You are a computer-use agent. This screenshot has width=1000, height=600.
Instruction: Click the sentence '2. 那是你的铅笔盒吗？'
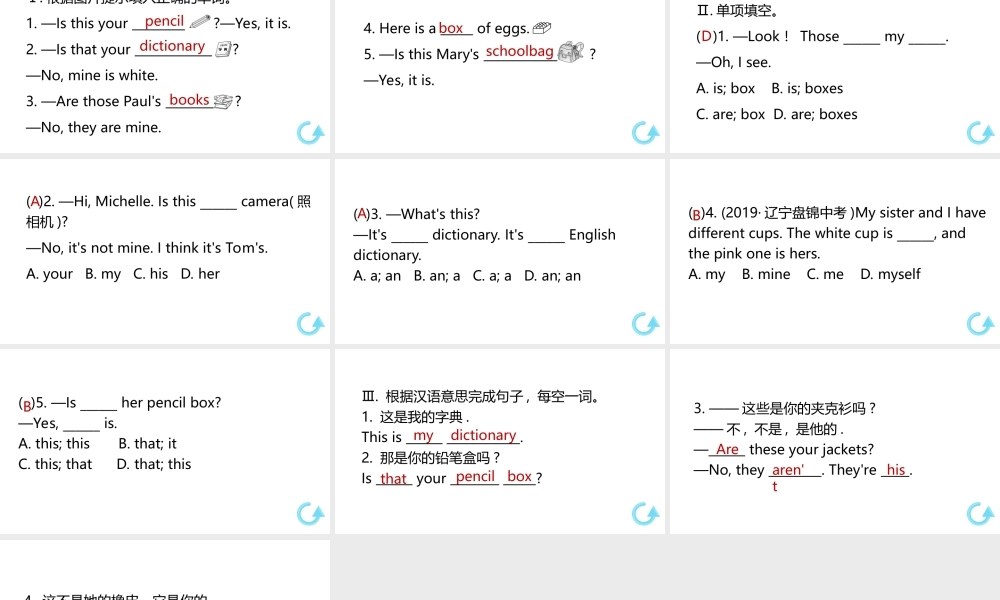(x=430, y=458)
